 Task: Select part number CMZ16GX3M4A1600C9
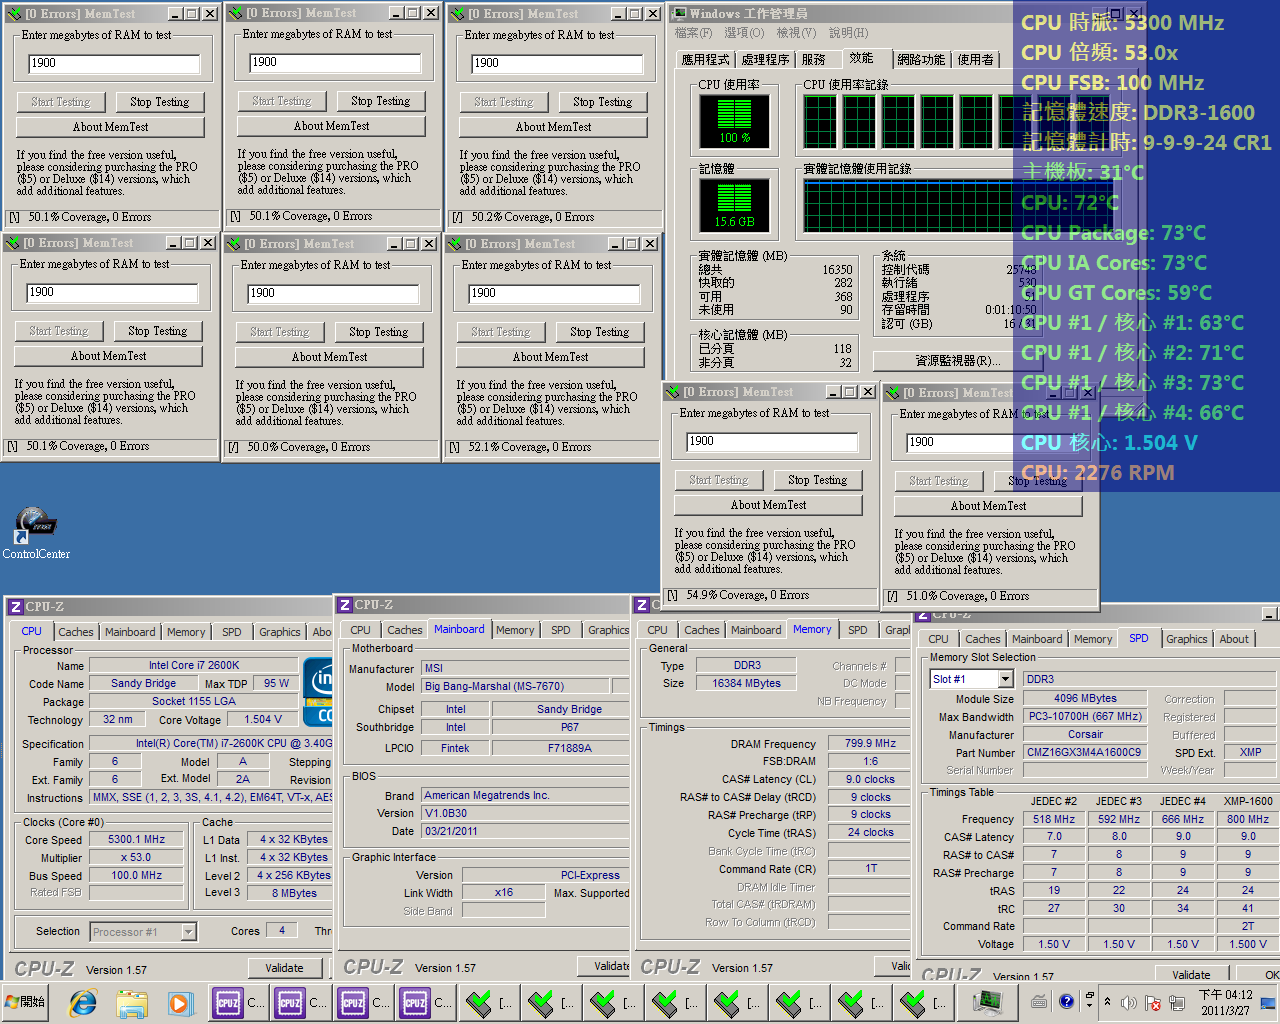coord(1084,752)
